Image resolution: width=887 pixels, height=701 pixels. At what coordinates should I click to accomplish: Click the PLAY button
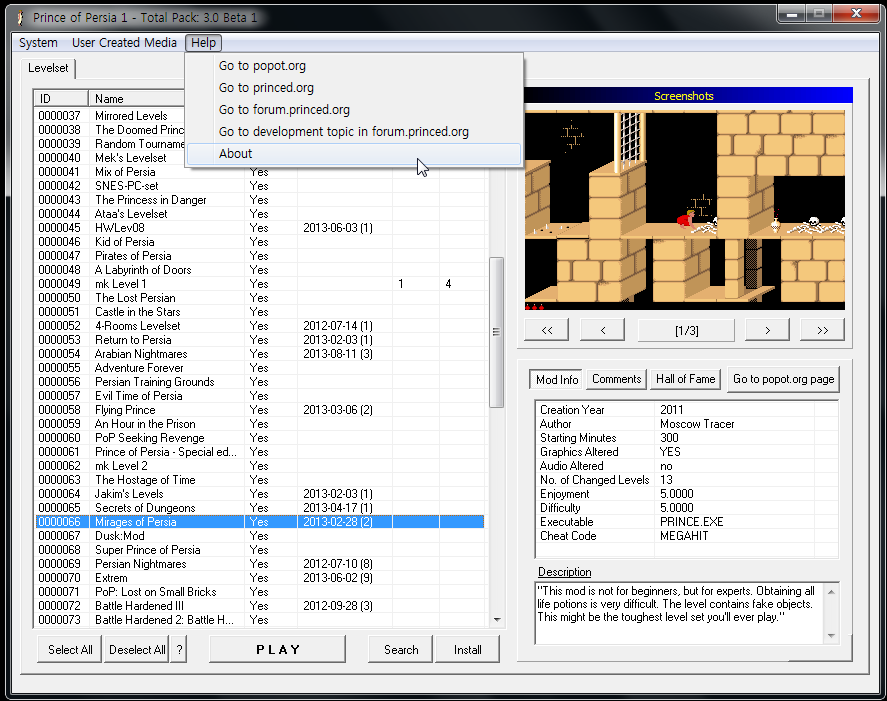pyautogui.click(x=278, y=650)
